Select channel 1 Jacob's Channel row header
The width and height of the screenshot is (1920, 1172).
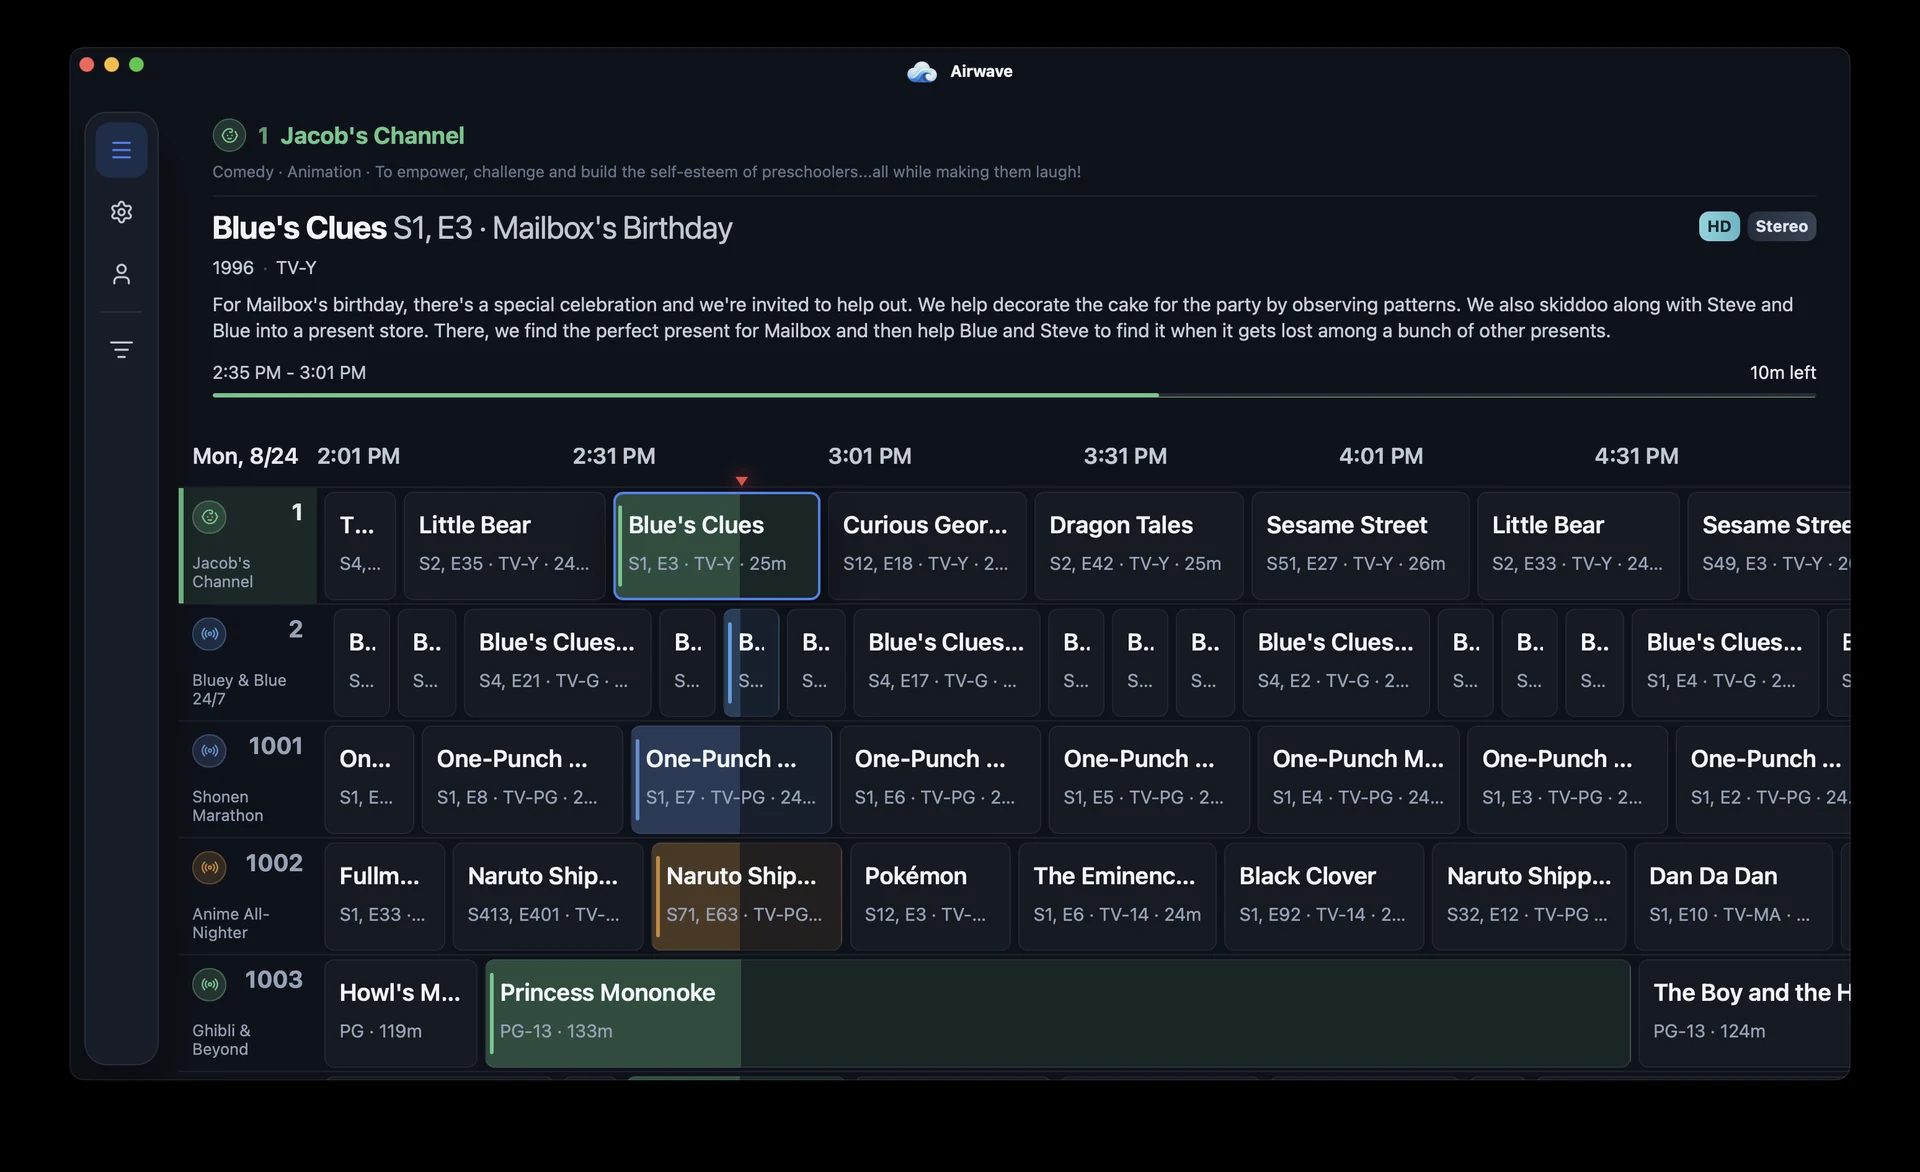pyautogui.click(x=248, y=546)
